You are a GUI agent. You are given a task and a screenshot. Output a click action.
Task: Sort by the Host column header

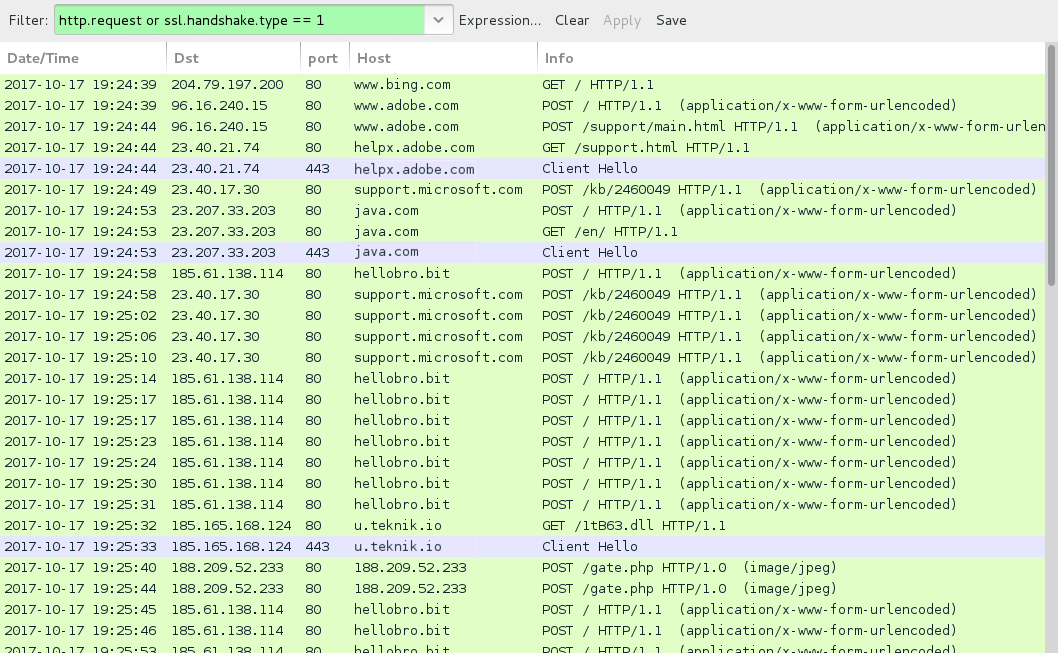[x=443, y=58]
